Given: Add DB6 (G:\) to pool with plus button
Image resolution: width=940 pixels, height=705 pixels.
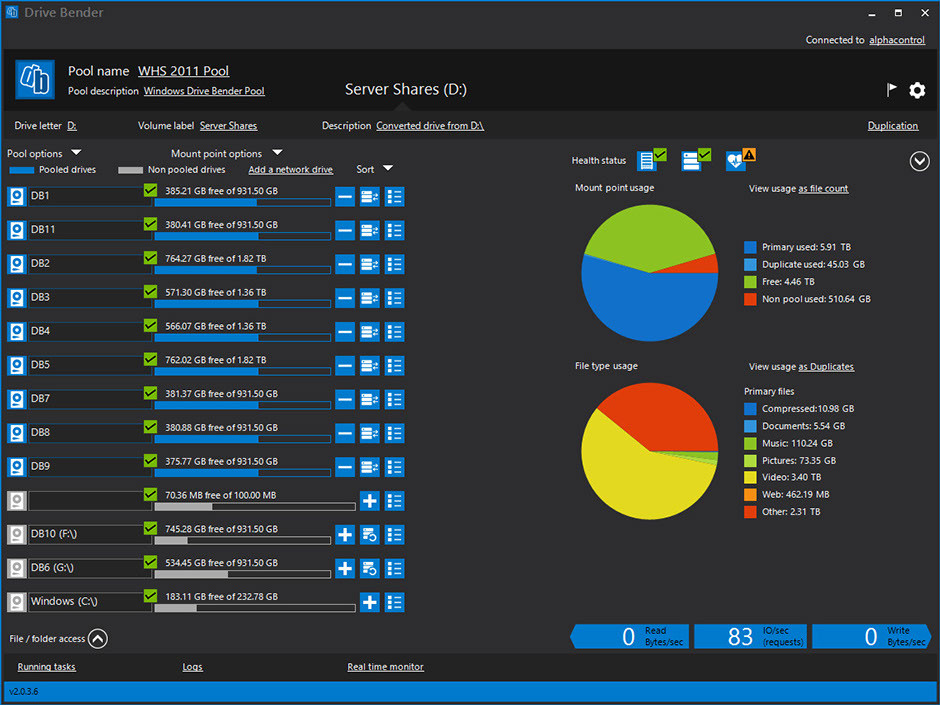Looking at the screenshot, I should [x=345, y=568].
